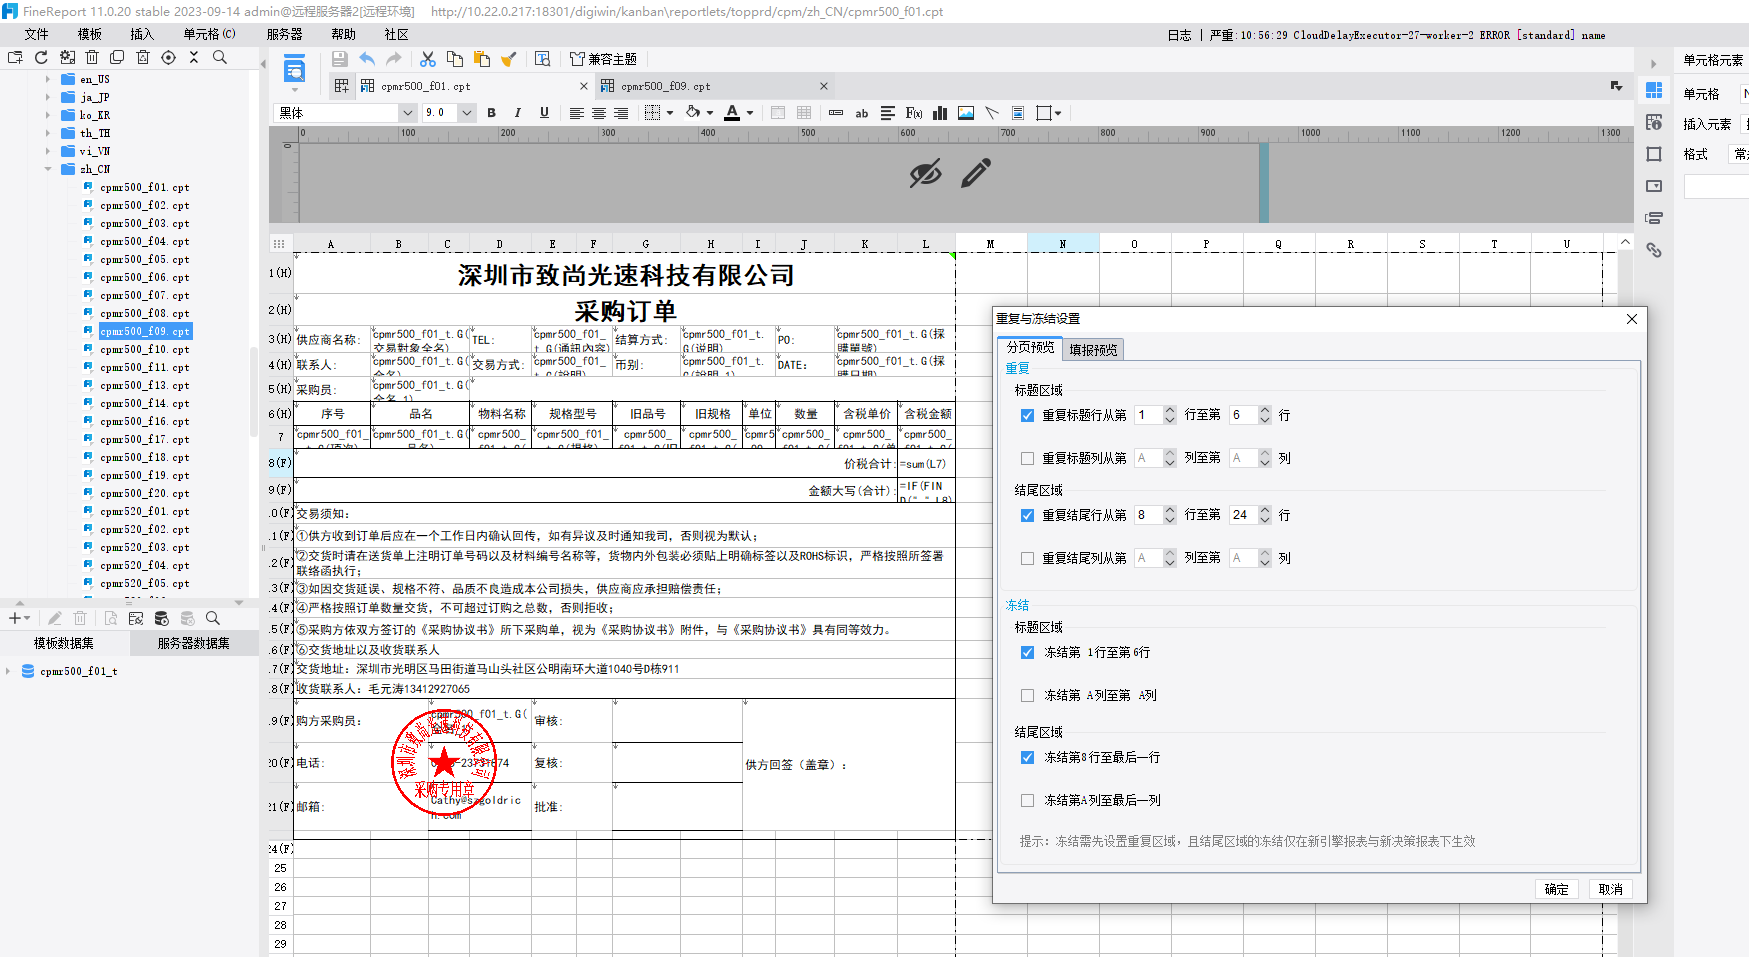Viewport: 1749px width, 957px height.
Task: Toggle underline formatting
Action: click(544, 113)
